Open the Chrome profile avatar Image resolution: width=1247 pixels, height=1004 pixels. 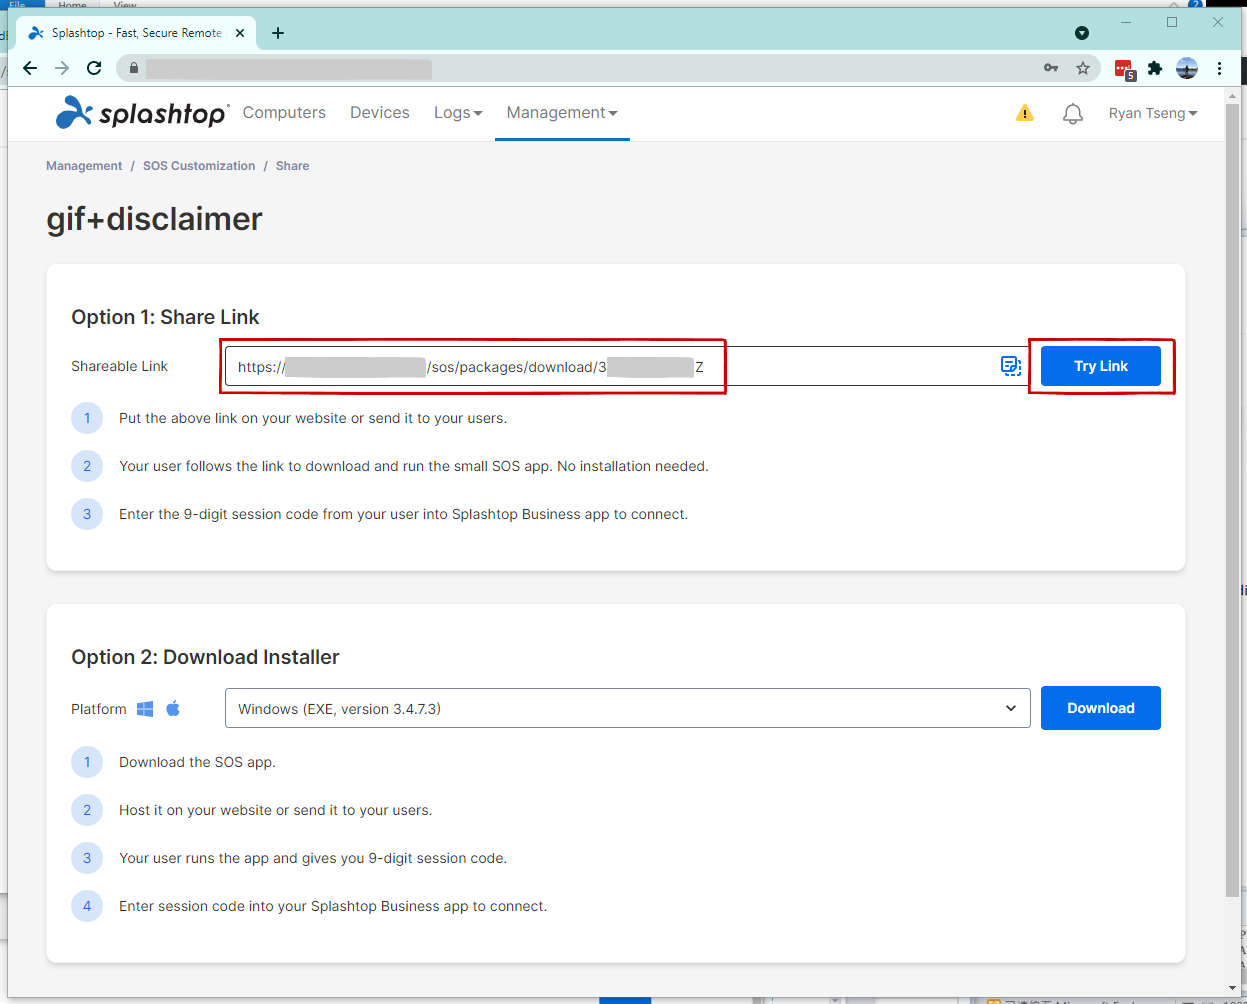pyautogui.click(x=1187, y=68)
